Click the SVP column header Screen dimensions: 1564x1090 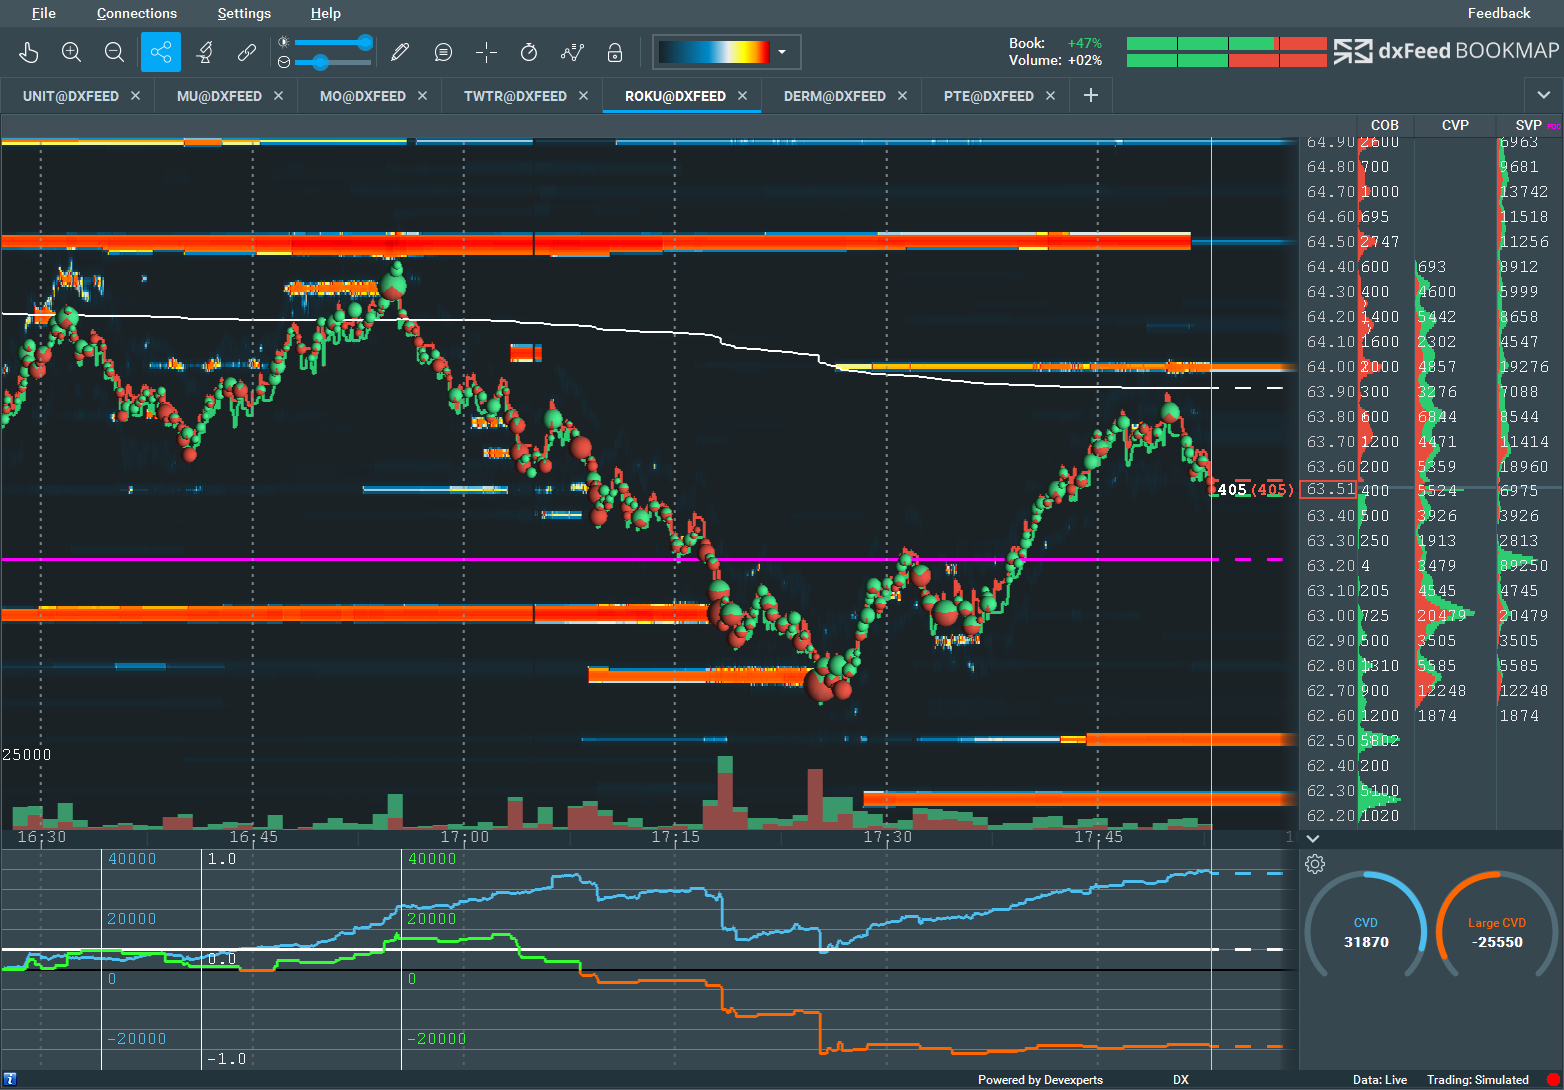coord(1528,125)
